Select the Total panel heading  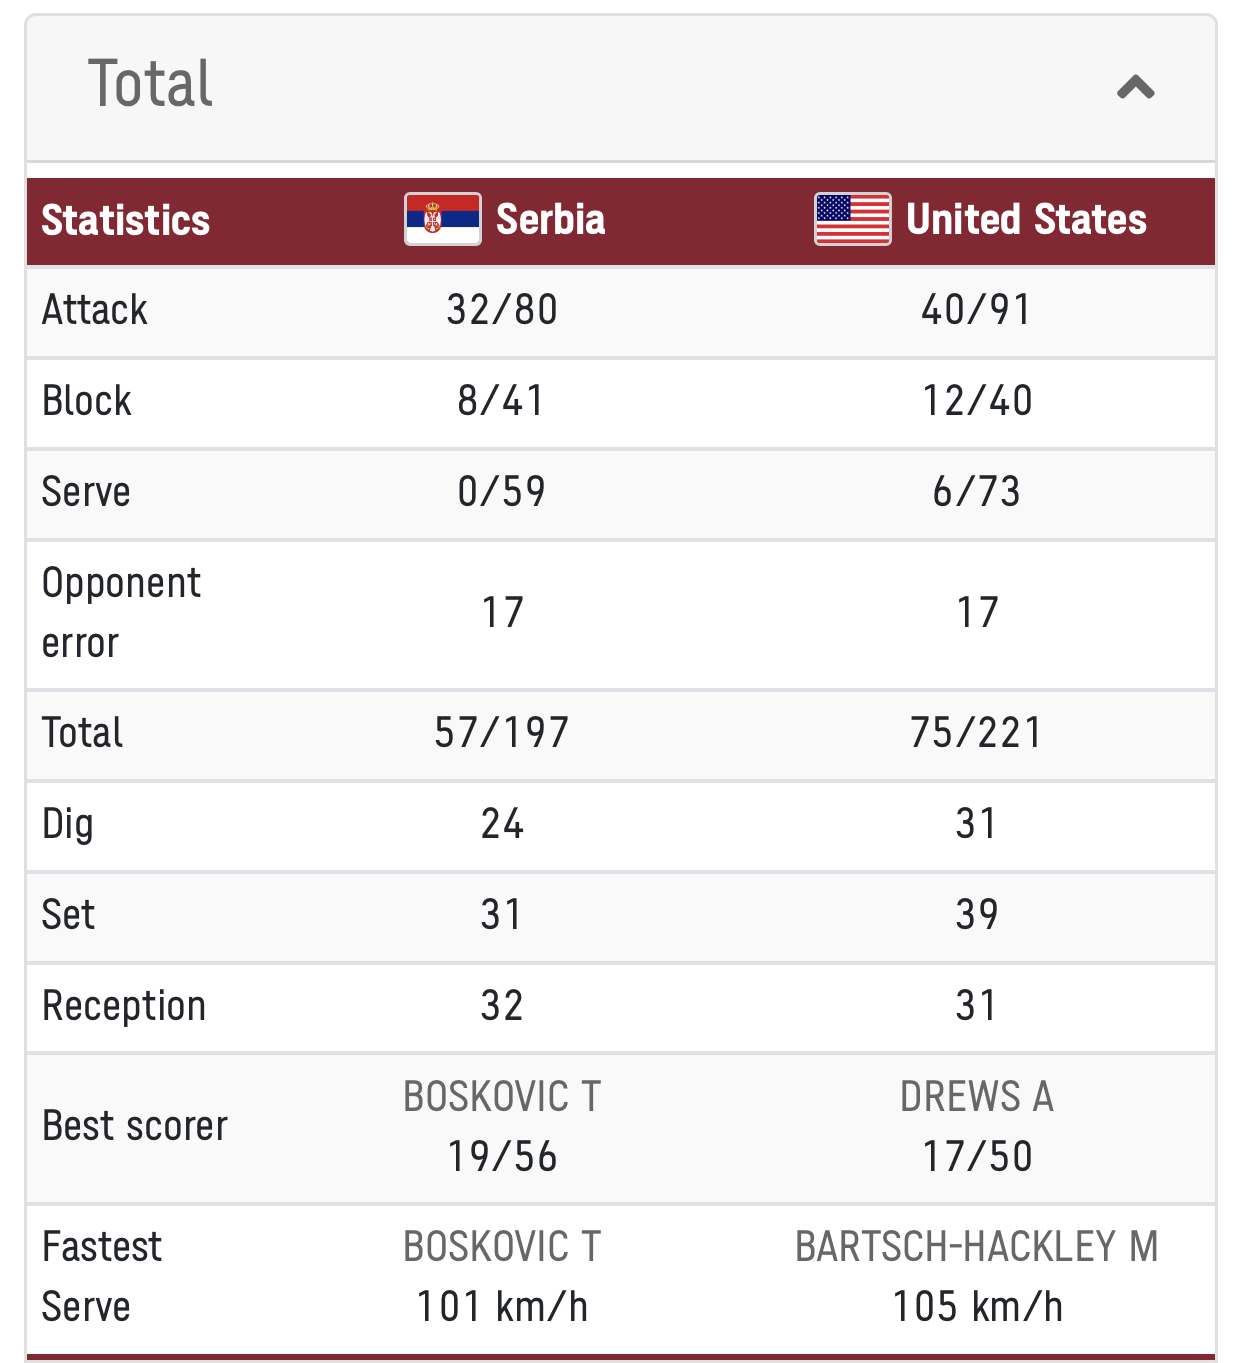click(x=151, y=83)
